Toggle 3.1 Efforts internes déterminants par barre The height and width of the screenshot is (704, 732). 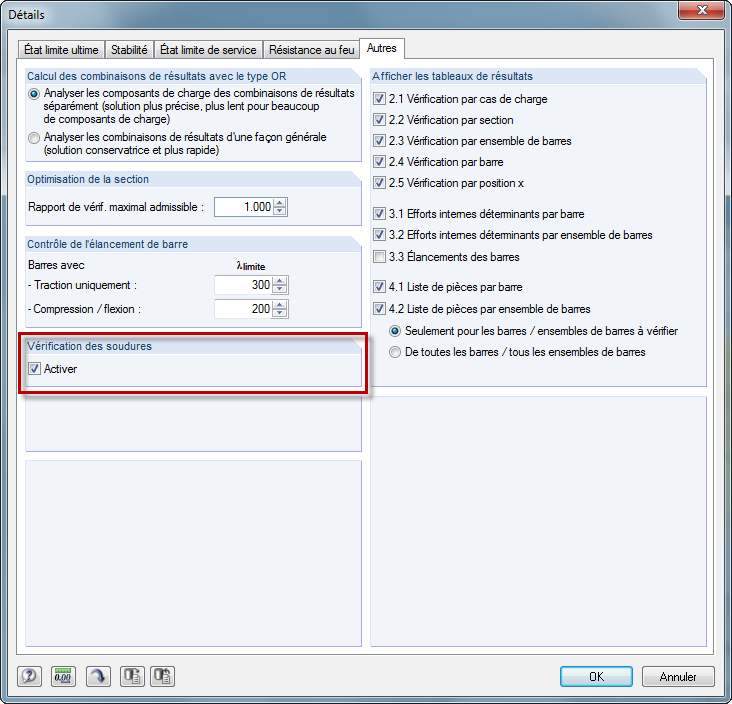379,214
